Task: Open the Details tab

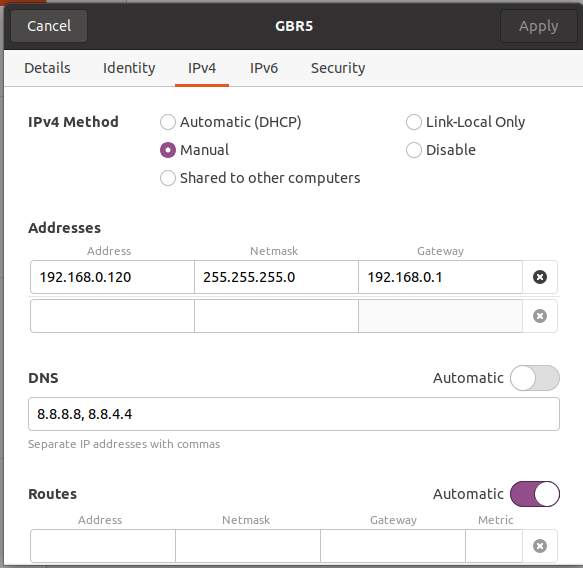Action: 47,68
